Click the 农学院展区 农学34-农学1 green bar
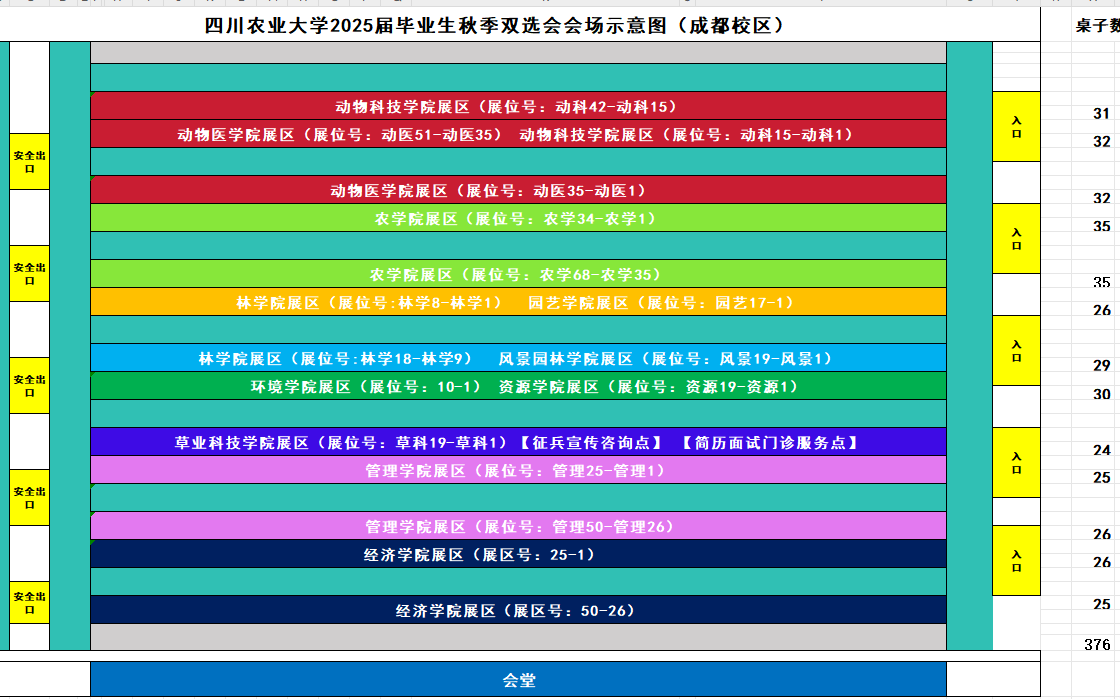Image resolution: width=1120 pixels, height=699 pixels. tap(518, 218)
